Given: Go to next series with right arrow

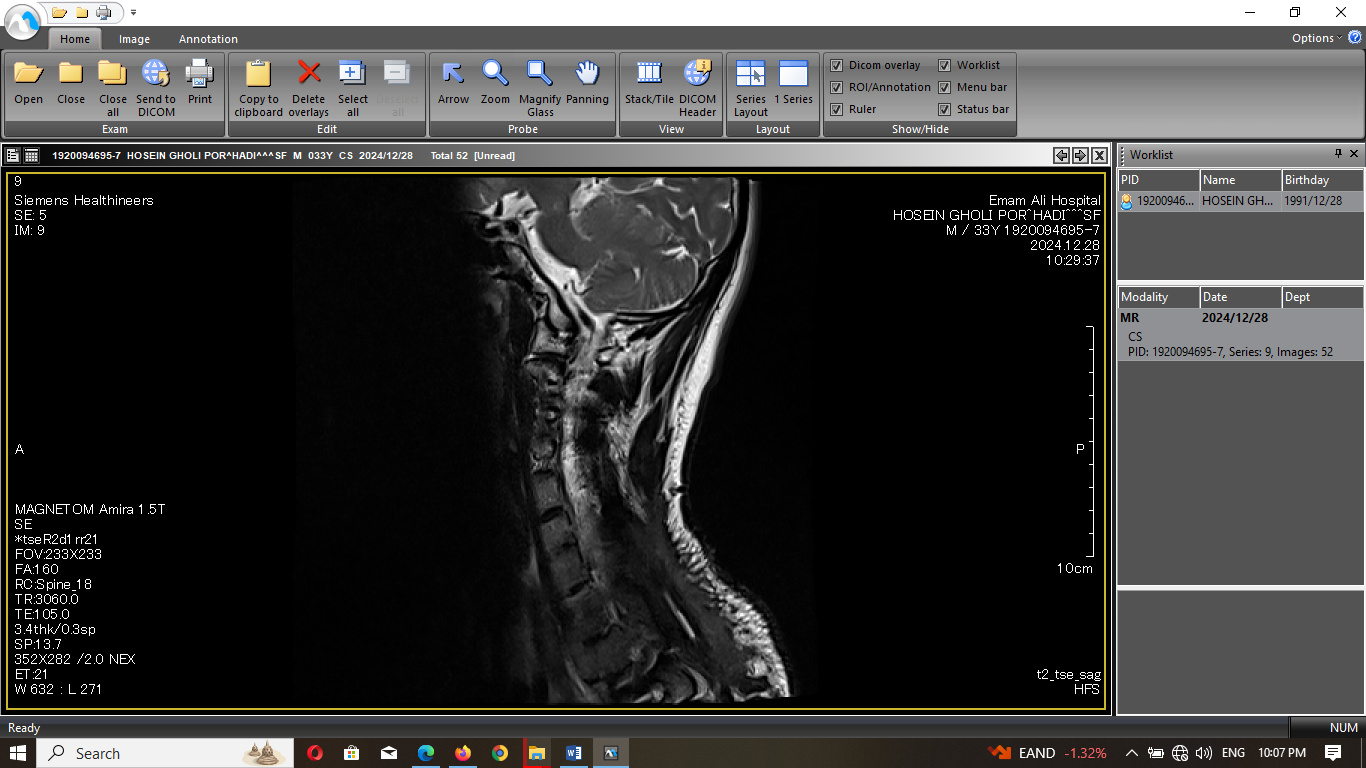Looking at the screenshot, I should click(1080, 155).
